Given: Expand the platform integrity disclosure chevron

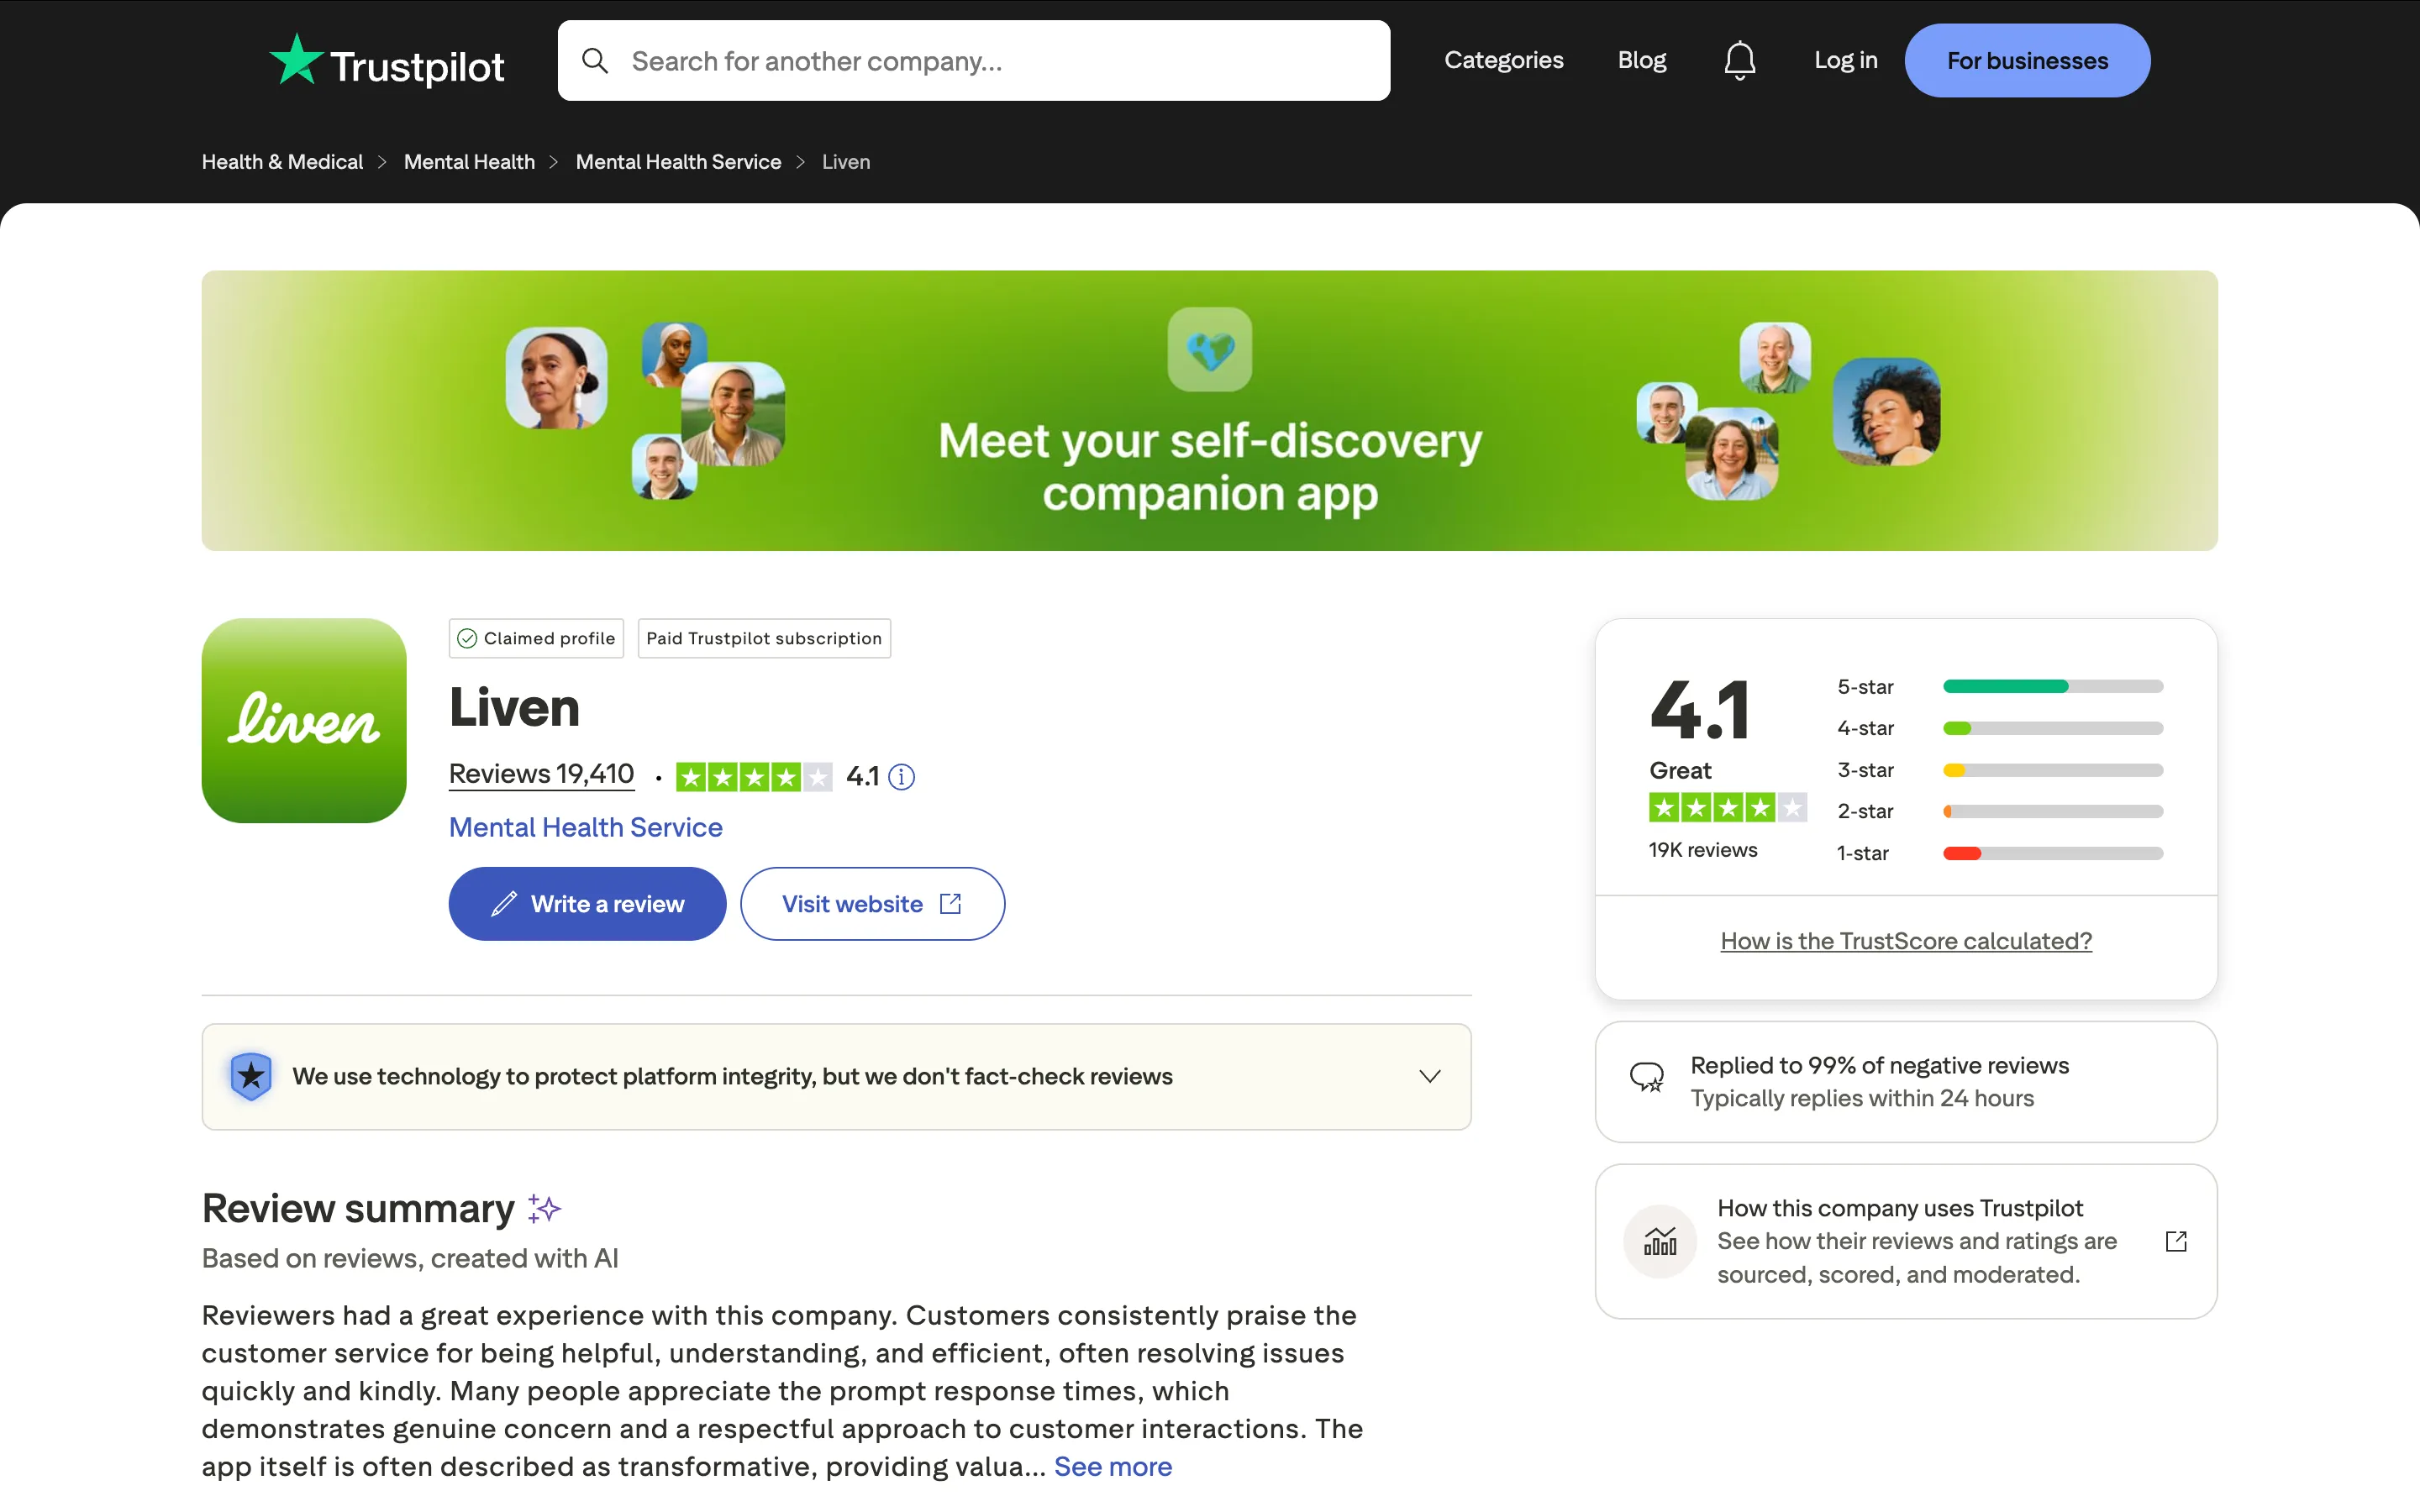Looking at the screenshot, I should pyautogui.click(x=1429, y=1076).
